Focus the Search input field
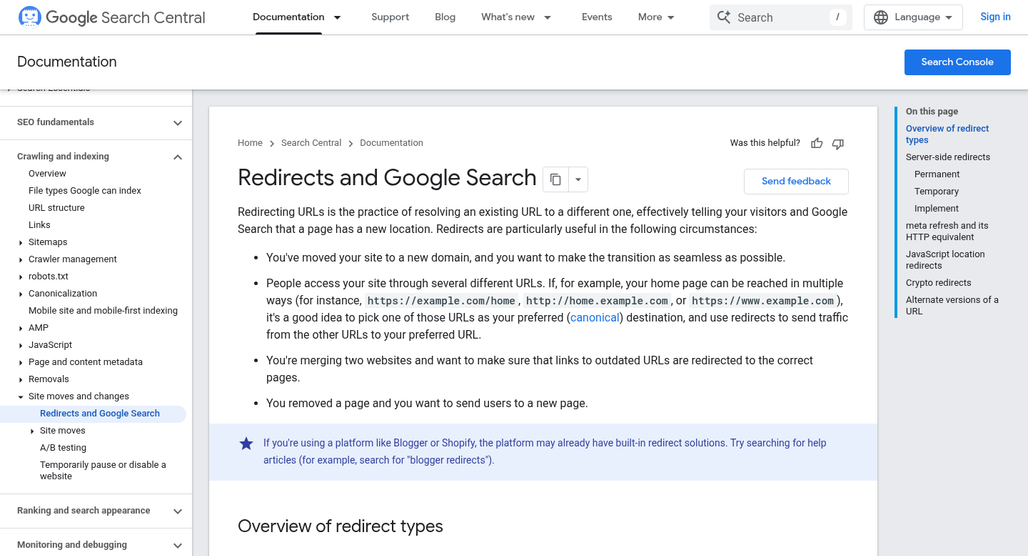The height and width of the screenshot is (556, 1028). point(781,17)
